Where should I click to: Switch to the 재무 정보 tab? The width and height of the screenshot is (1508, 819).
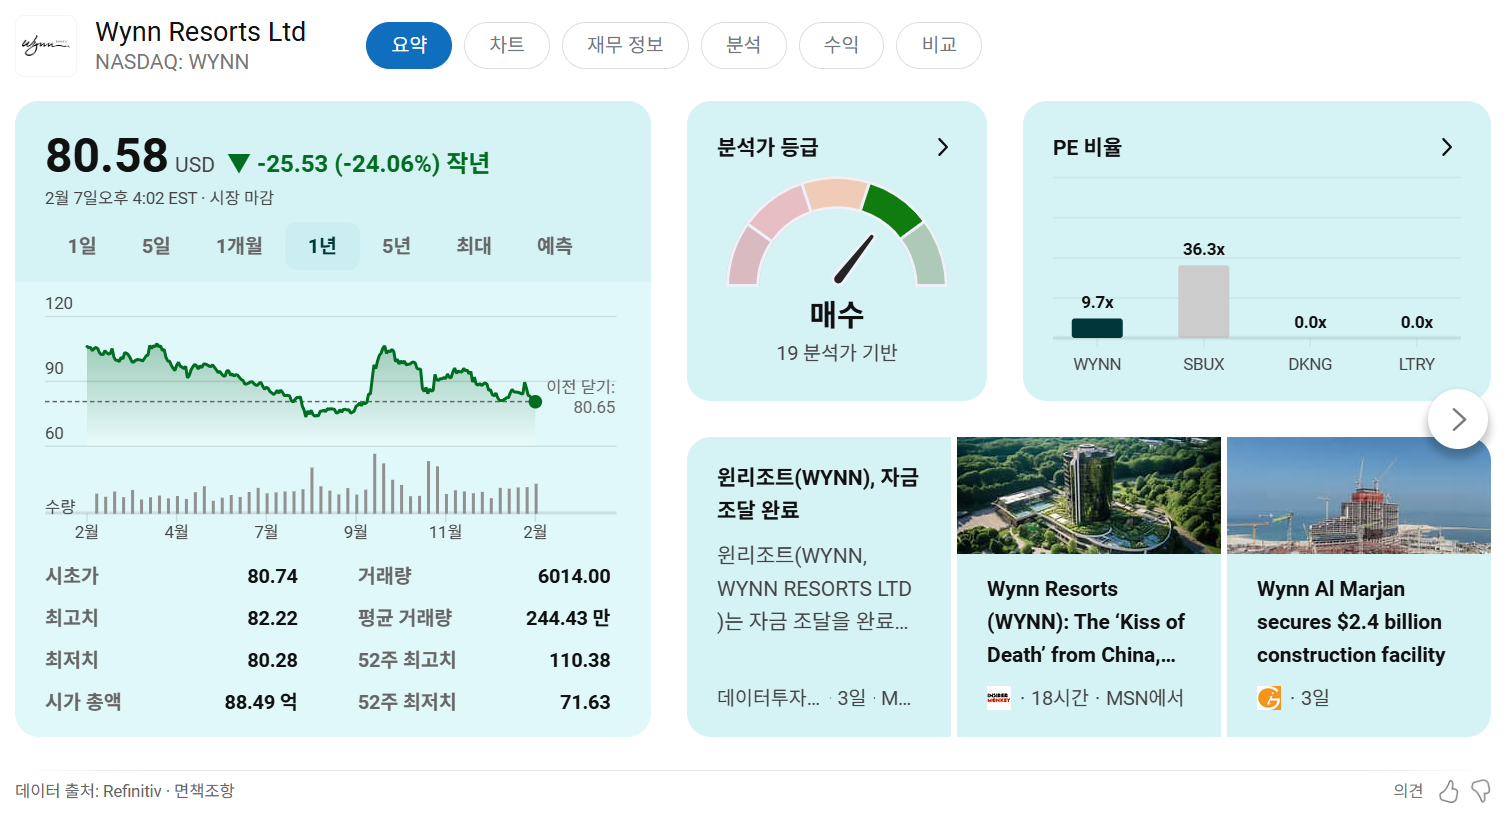[x=625, y=45]
